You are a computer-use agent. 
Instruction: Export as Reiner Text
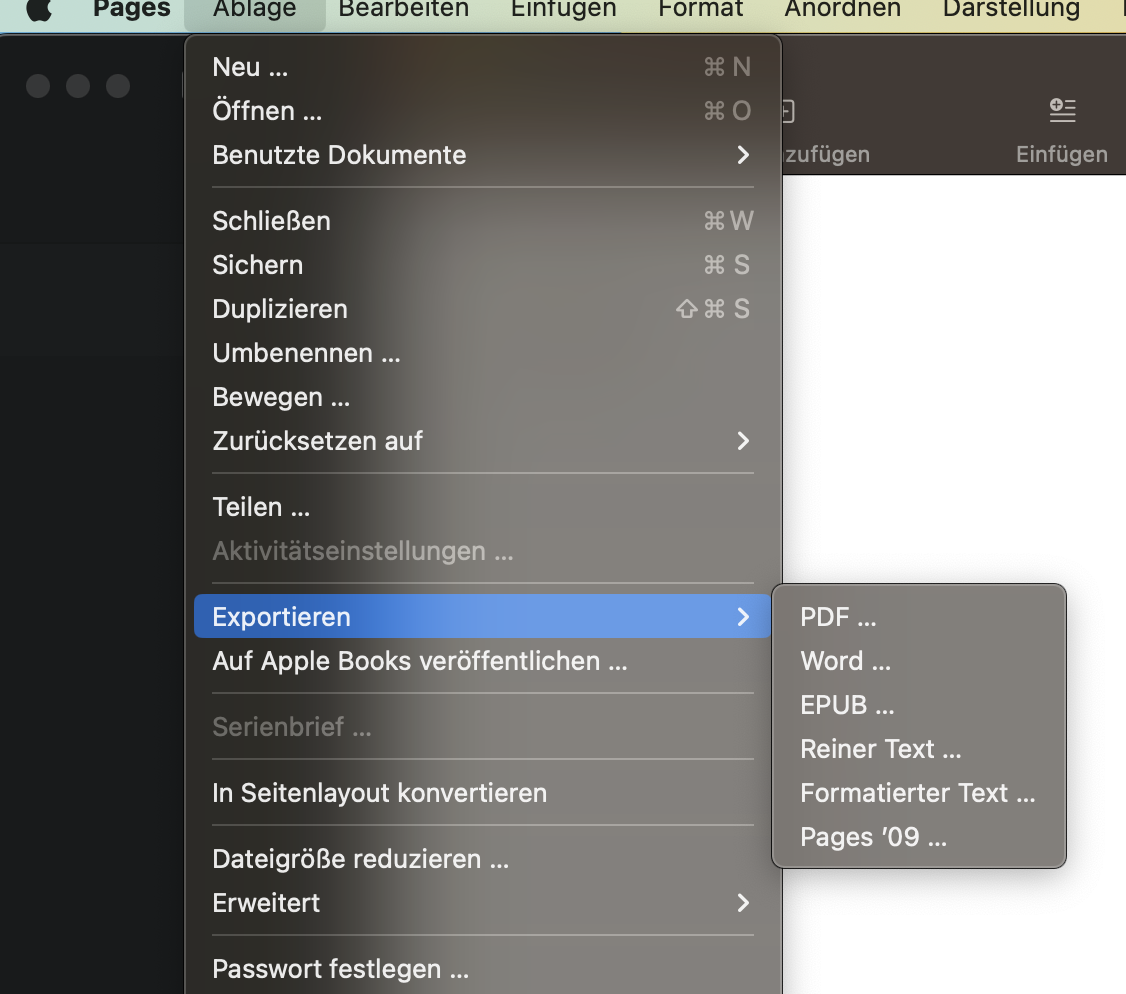pos(880,749)
